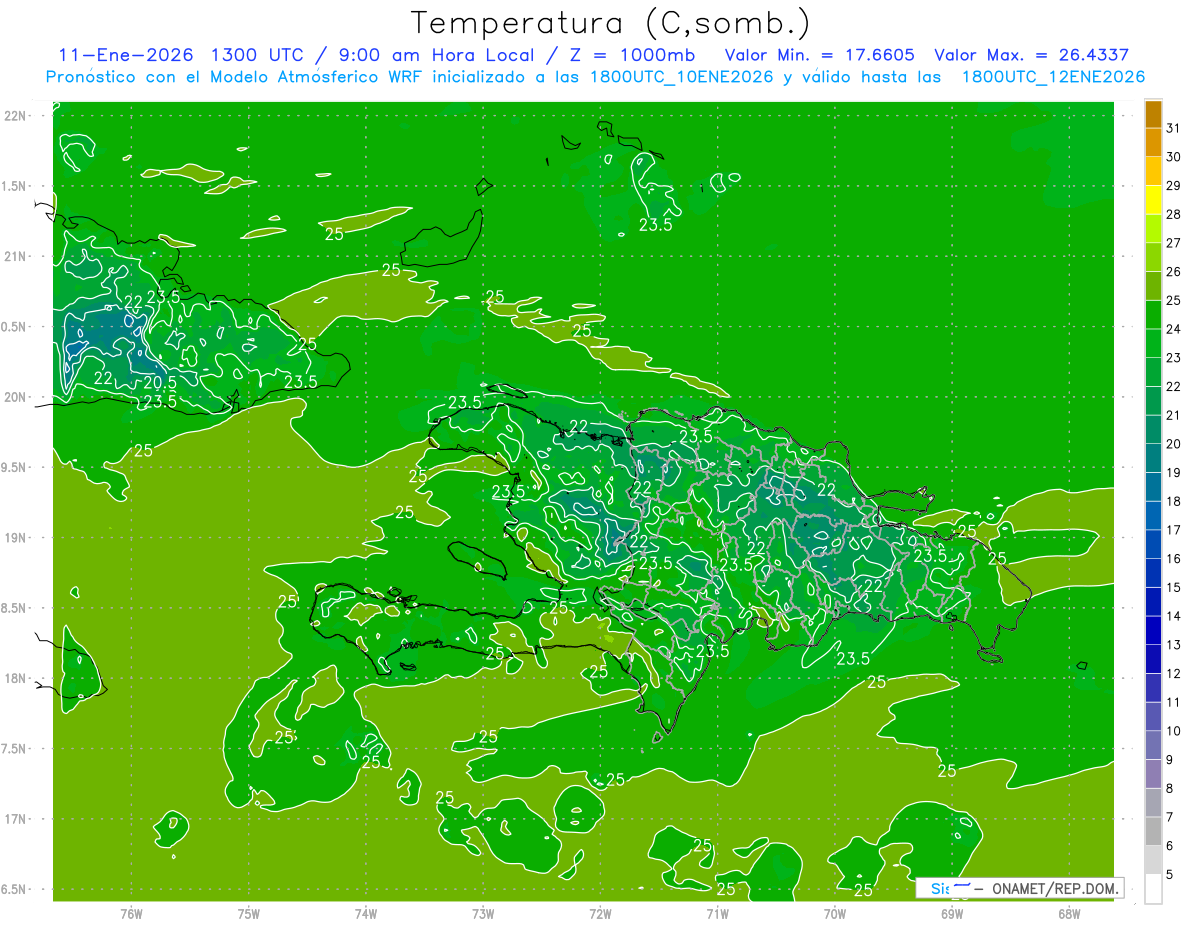Click the "Z = 1000mb" level text
This screenshot has height=927, width=1200.
point(634,55)
